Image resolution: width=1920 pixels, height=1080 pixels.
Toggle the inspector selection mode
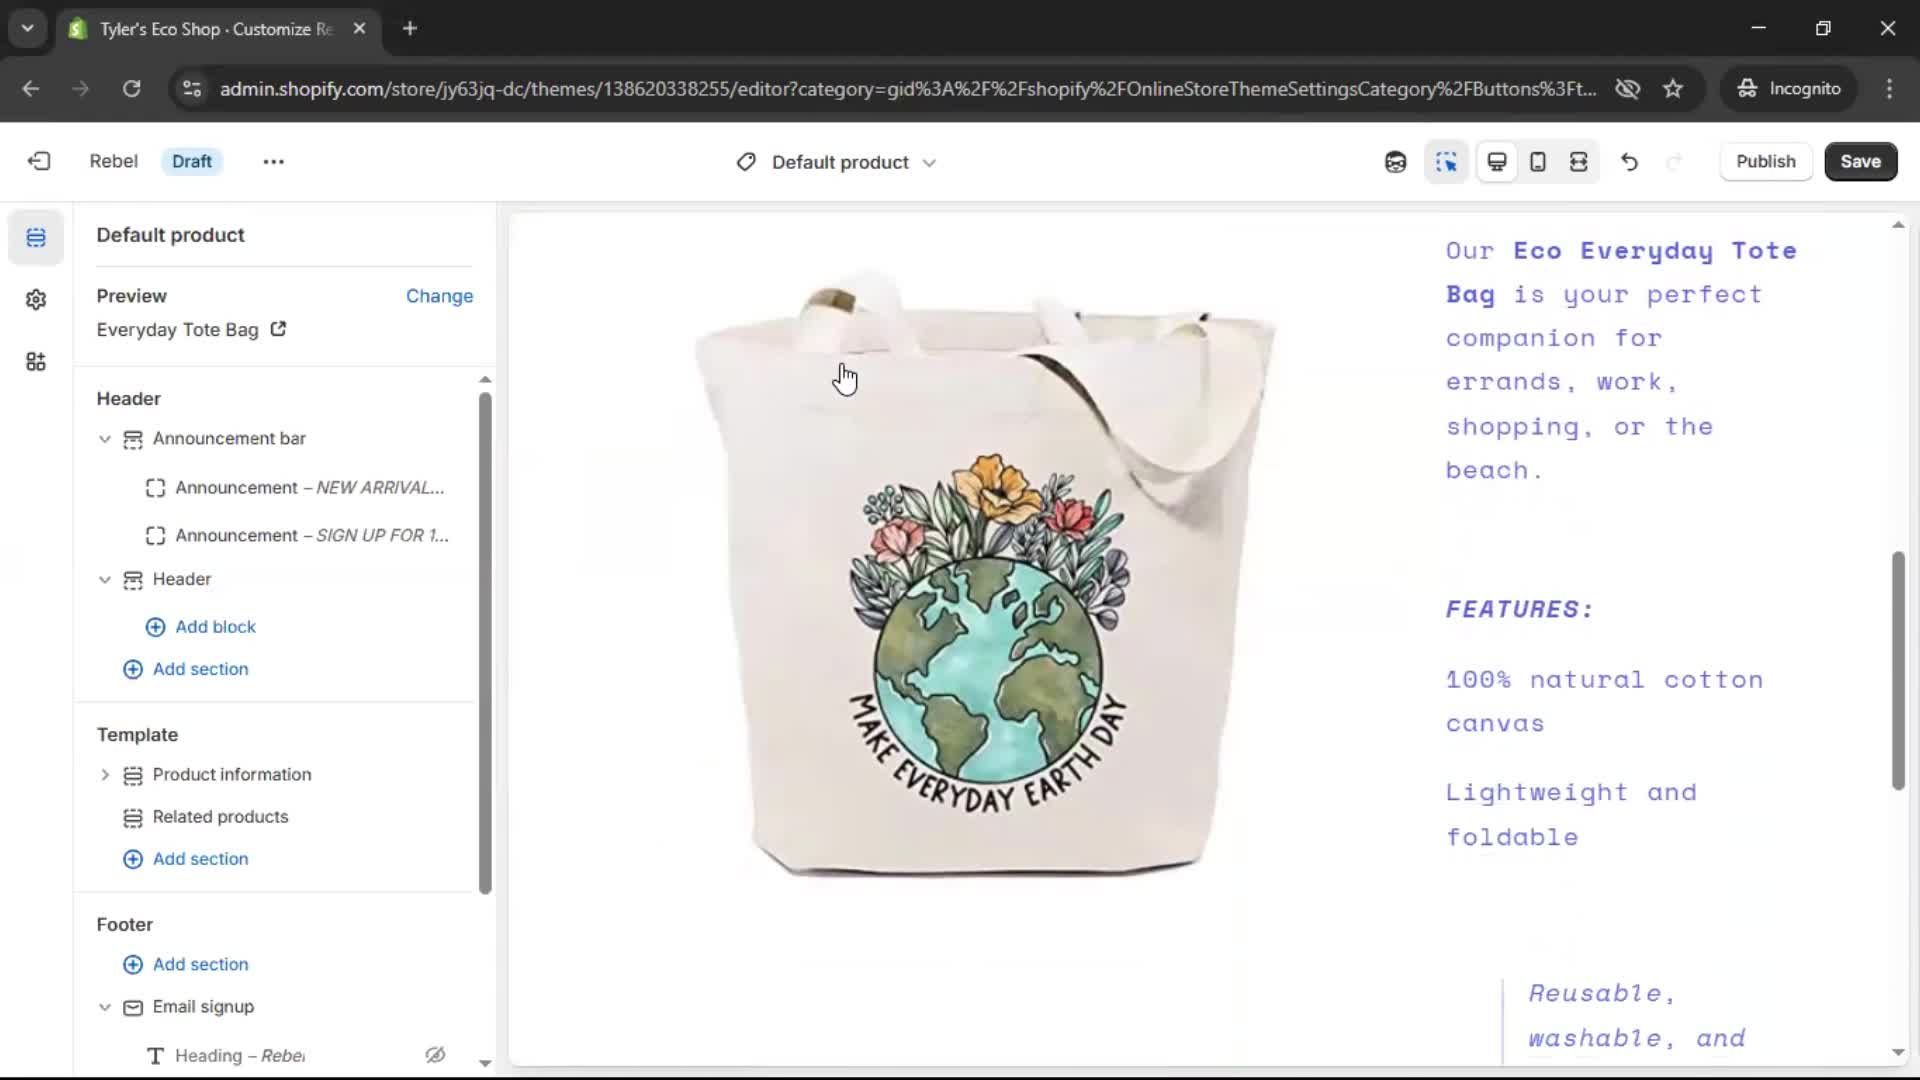click(1446, 161)
